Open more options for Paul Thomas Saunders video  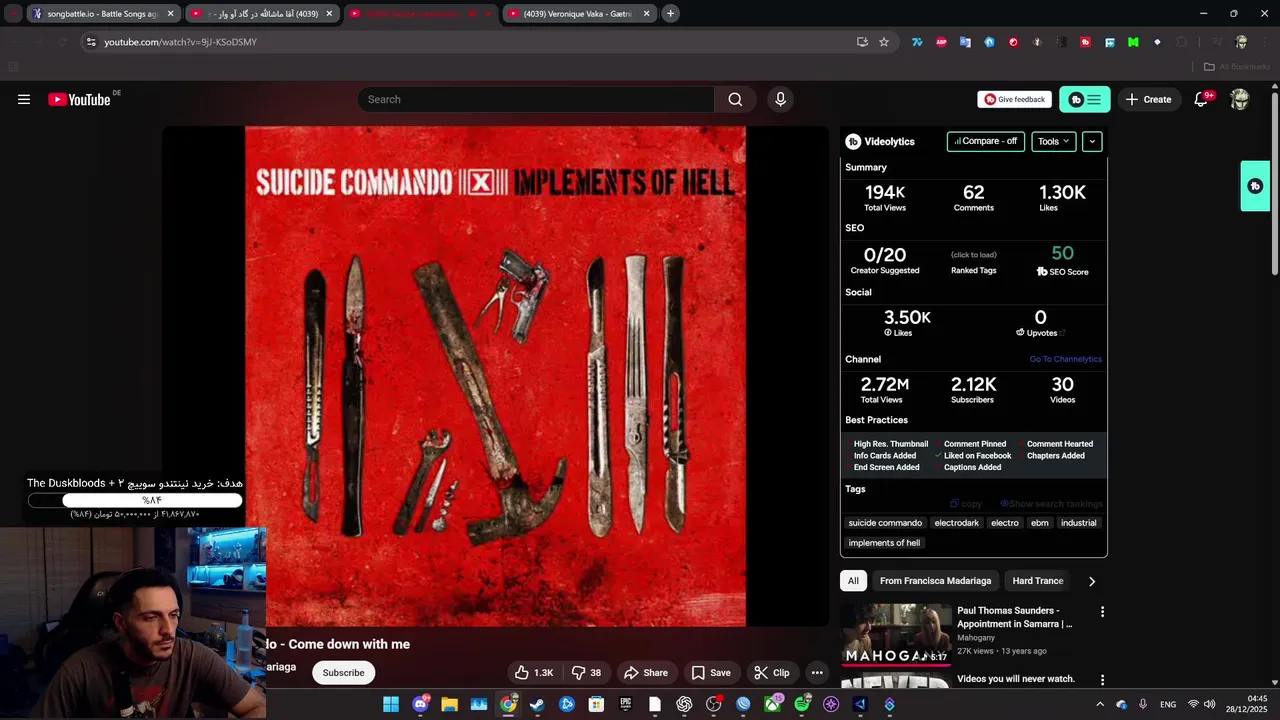(1102, 612)
